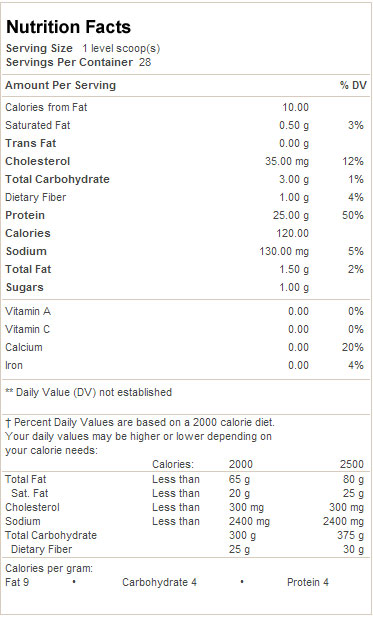Select the Dietary Fiber 30 g value
373x619 pixels.
(353, 550)
